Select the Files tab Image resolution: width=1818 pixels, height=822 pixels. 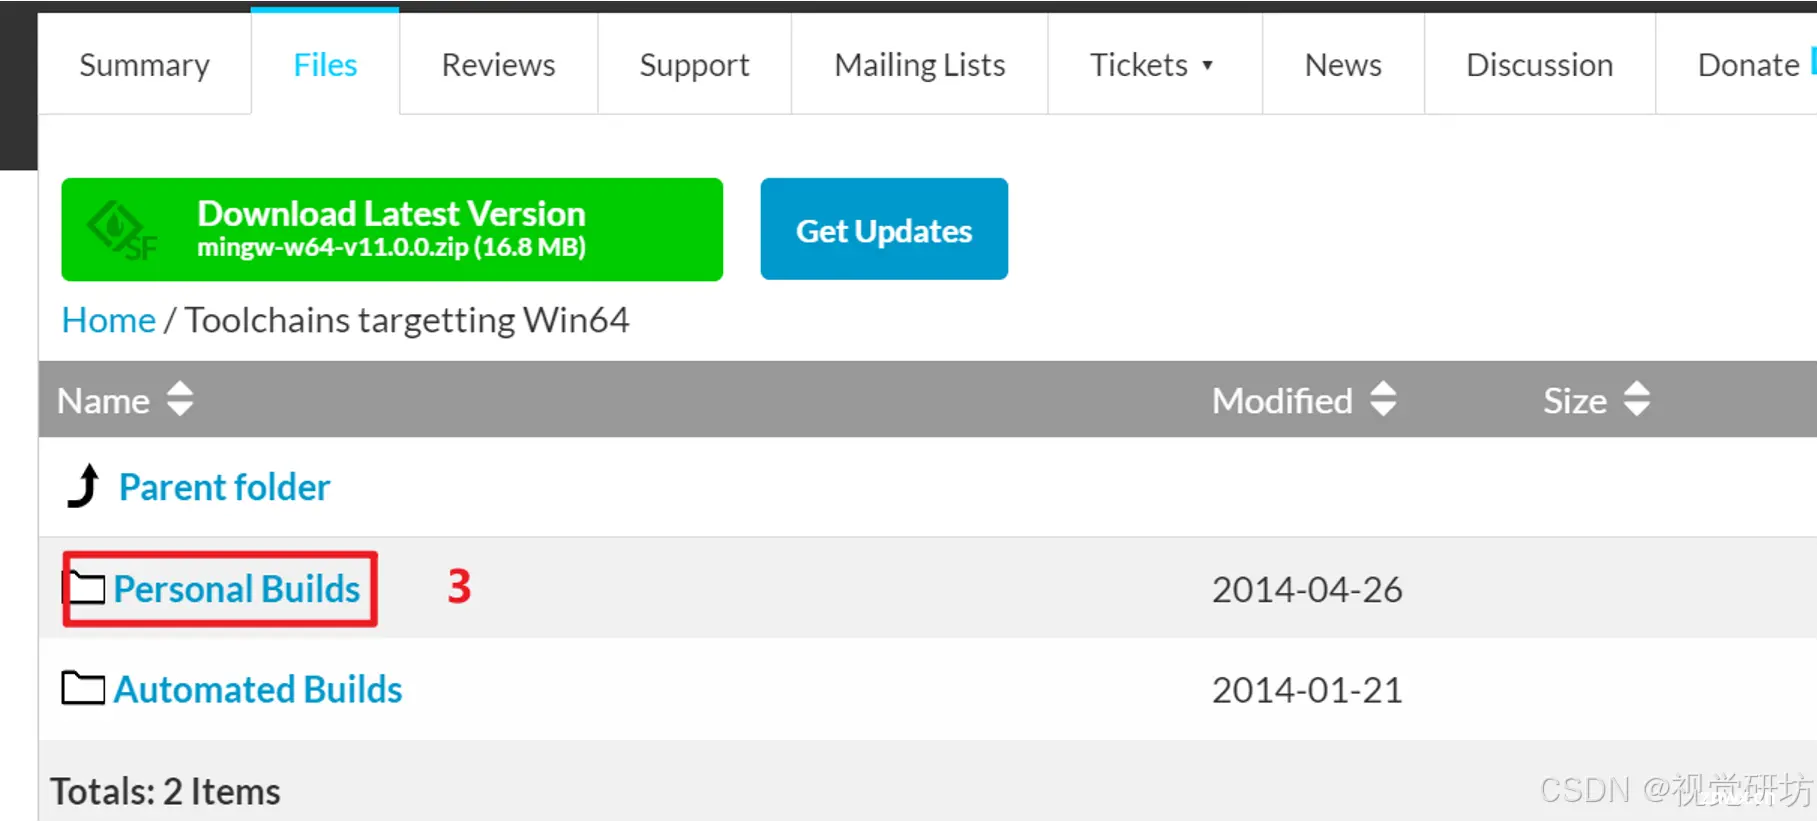click(325, 65)
